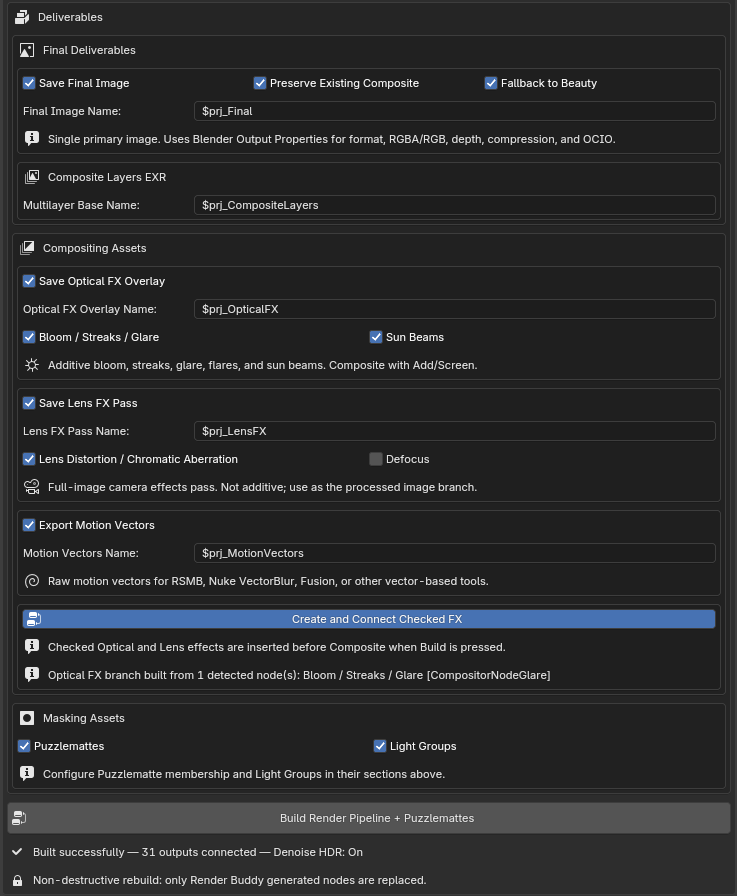Click the Single primary image description text
The width and height of the screenshot is (737, 896).
click(331, 139)
